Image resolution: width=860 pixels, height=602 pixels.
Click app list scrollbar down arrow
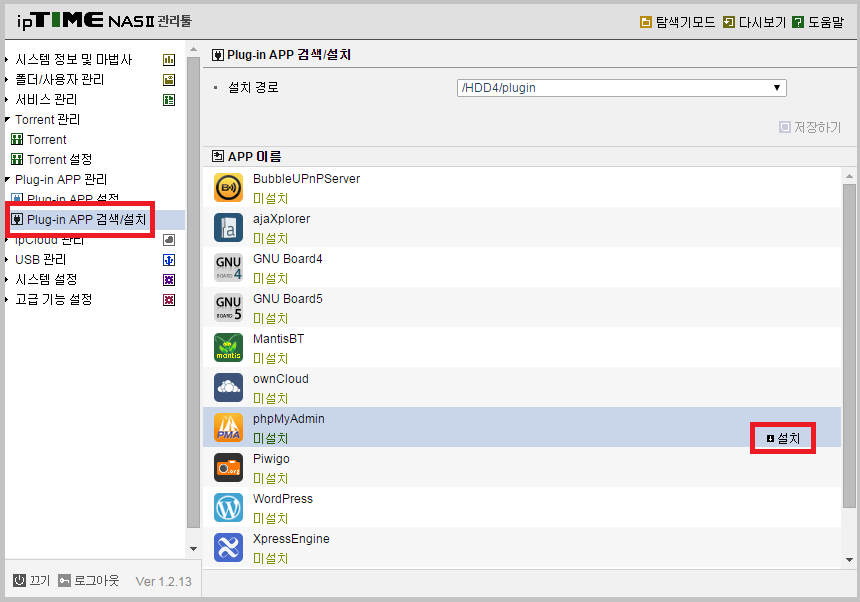850,560
